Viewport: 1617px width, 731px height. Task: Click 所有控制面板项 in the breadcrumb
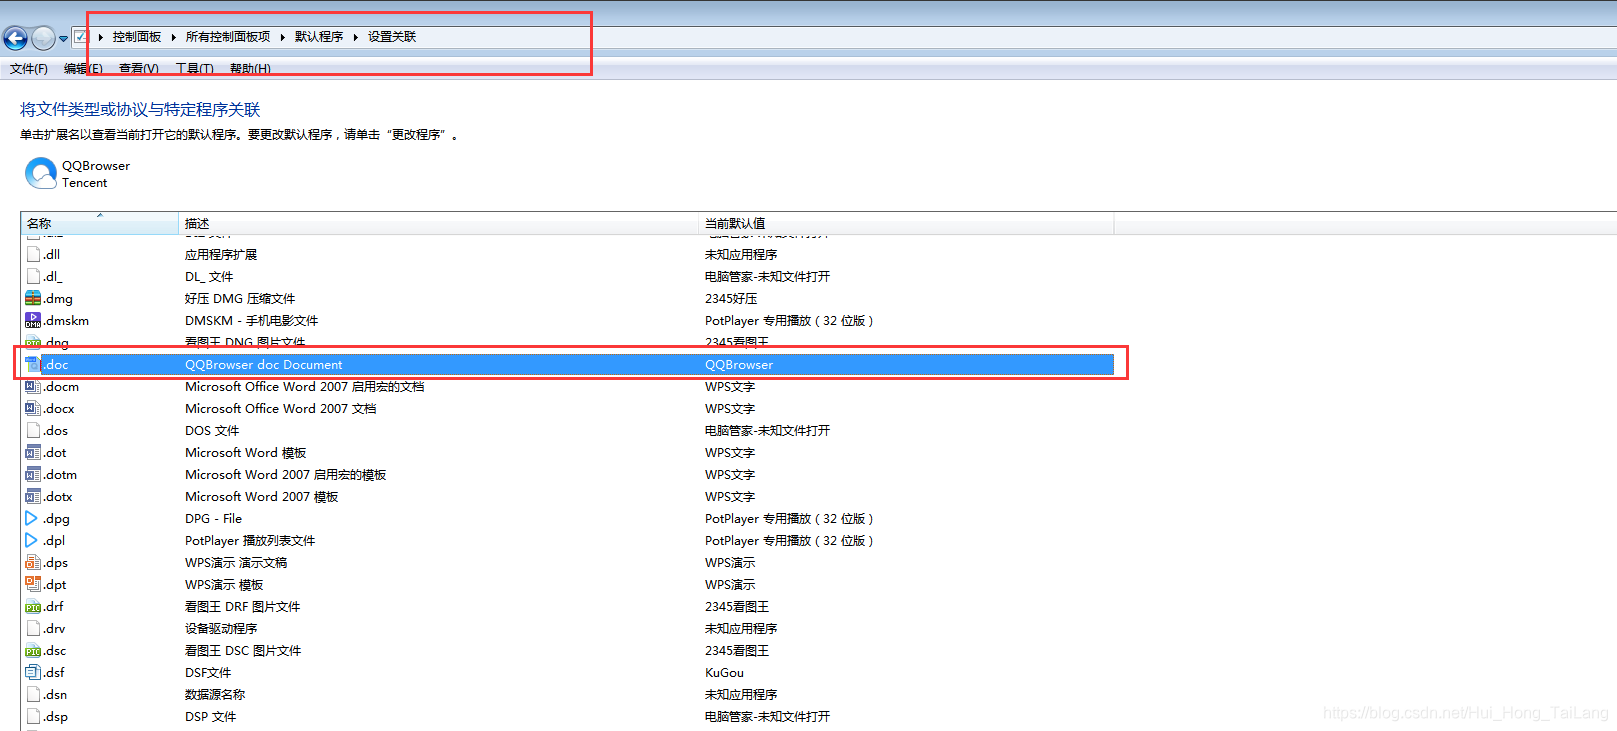pos(228,37)
